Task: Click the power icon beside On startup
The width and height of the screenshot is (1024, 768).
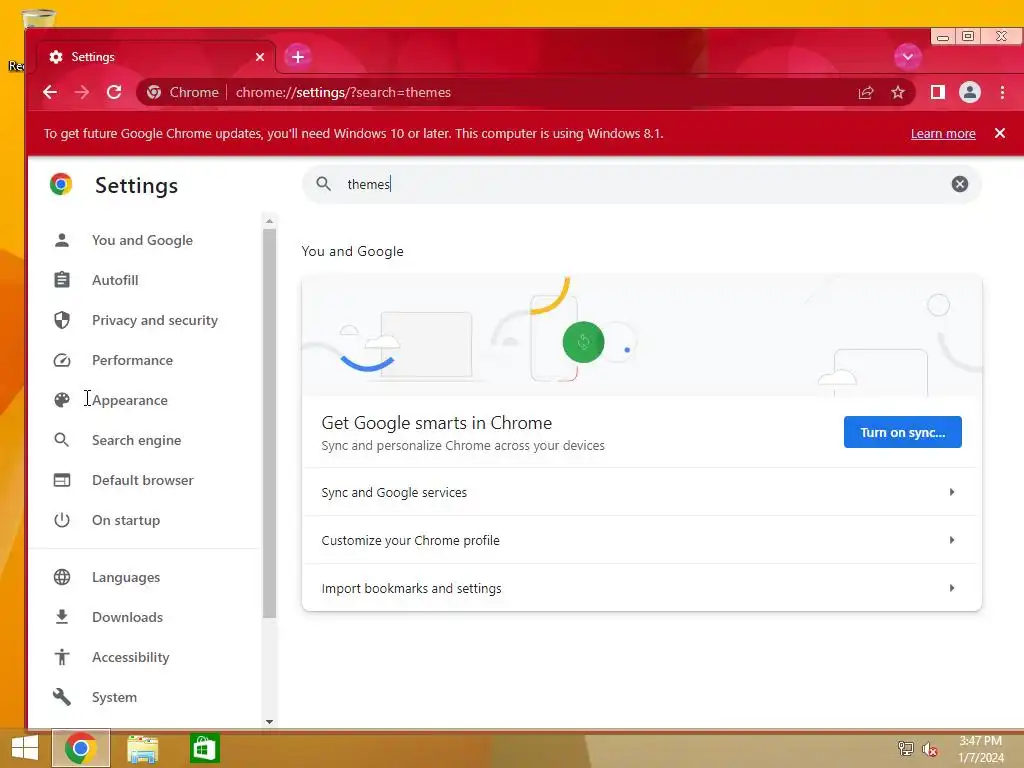Action: click(x=62, y=520)
